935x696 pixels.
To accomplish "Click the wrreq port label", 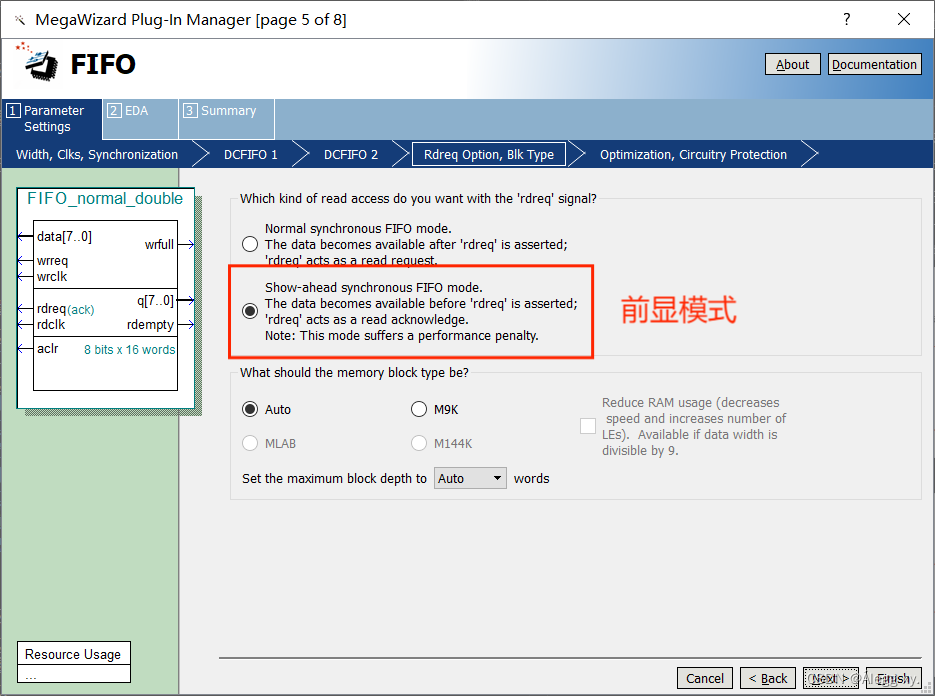I will [52, 261].
